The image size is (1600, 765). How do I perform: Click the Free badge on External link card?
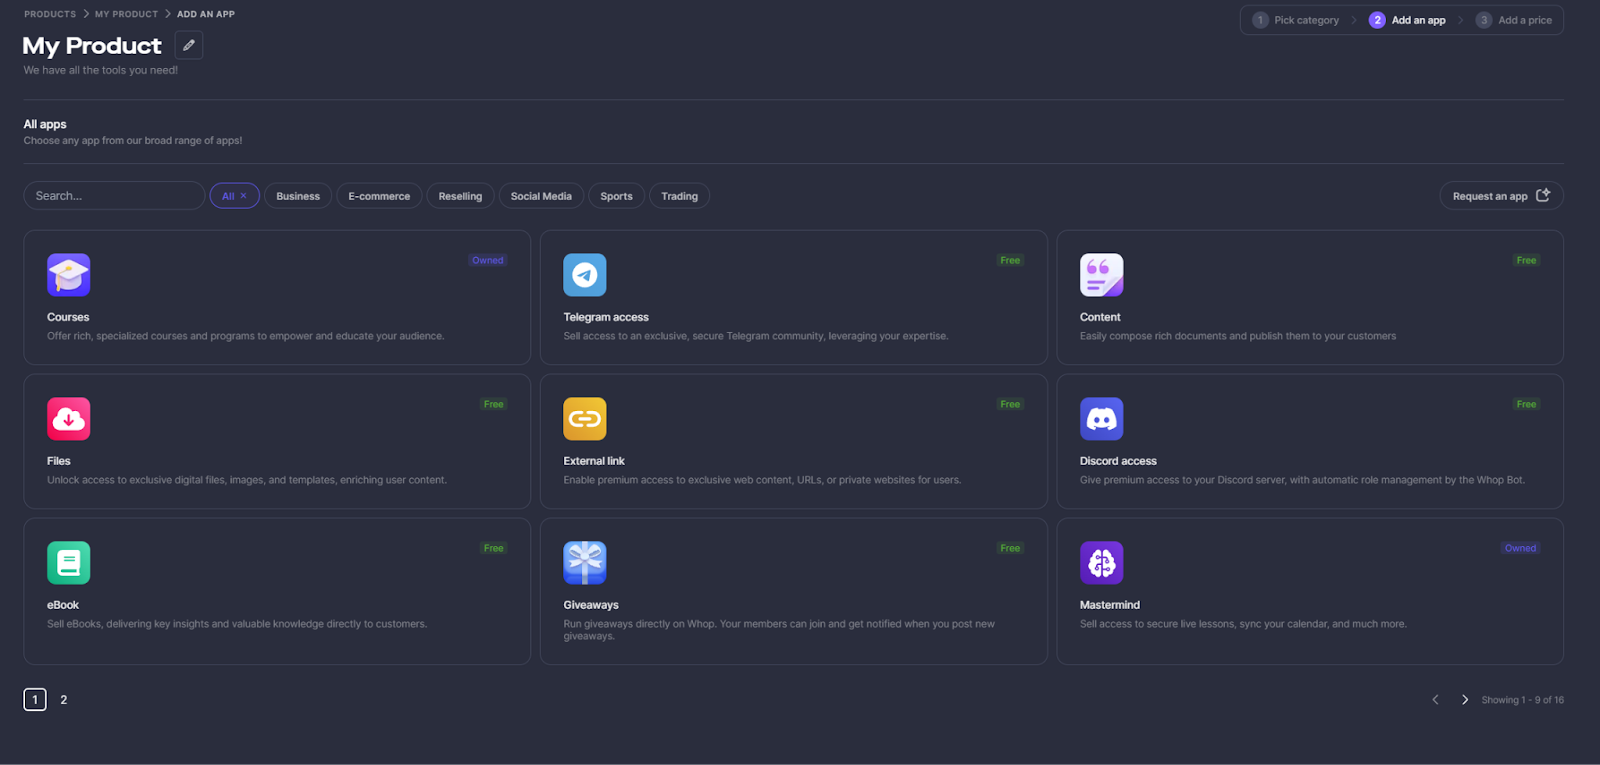(1011, 404)
